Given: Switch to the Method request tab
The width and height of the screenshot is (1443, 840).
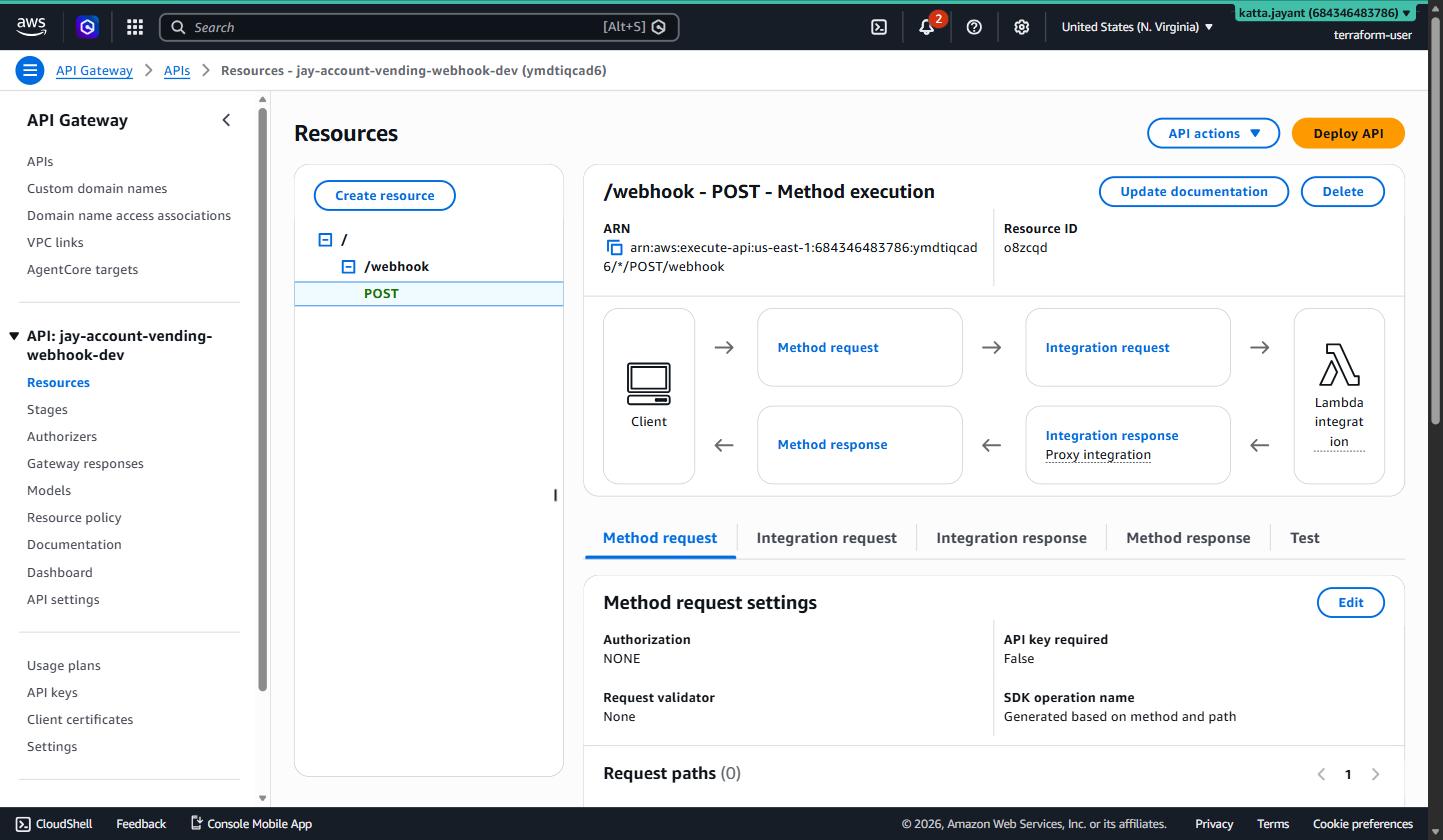Looking at the screenshot, I should coord(660,538).
